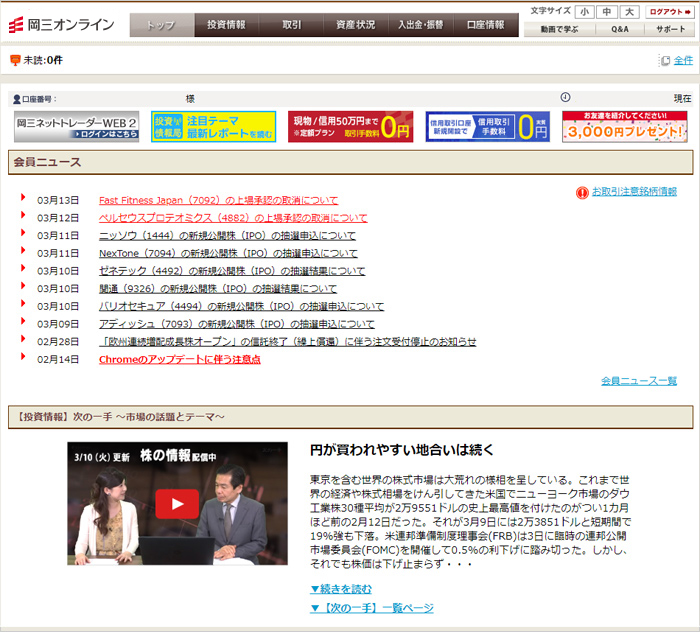The width and height of the screenshot is (700, 632).
Task: Open Fast Fitness Japan (7092) news
Action: (218, 200)
